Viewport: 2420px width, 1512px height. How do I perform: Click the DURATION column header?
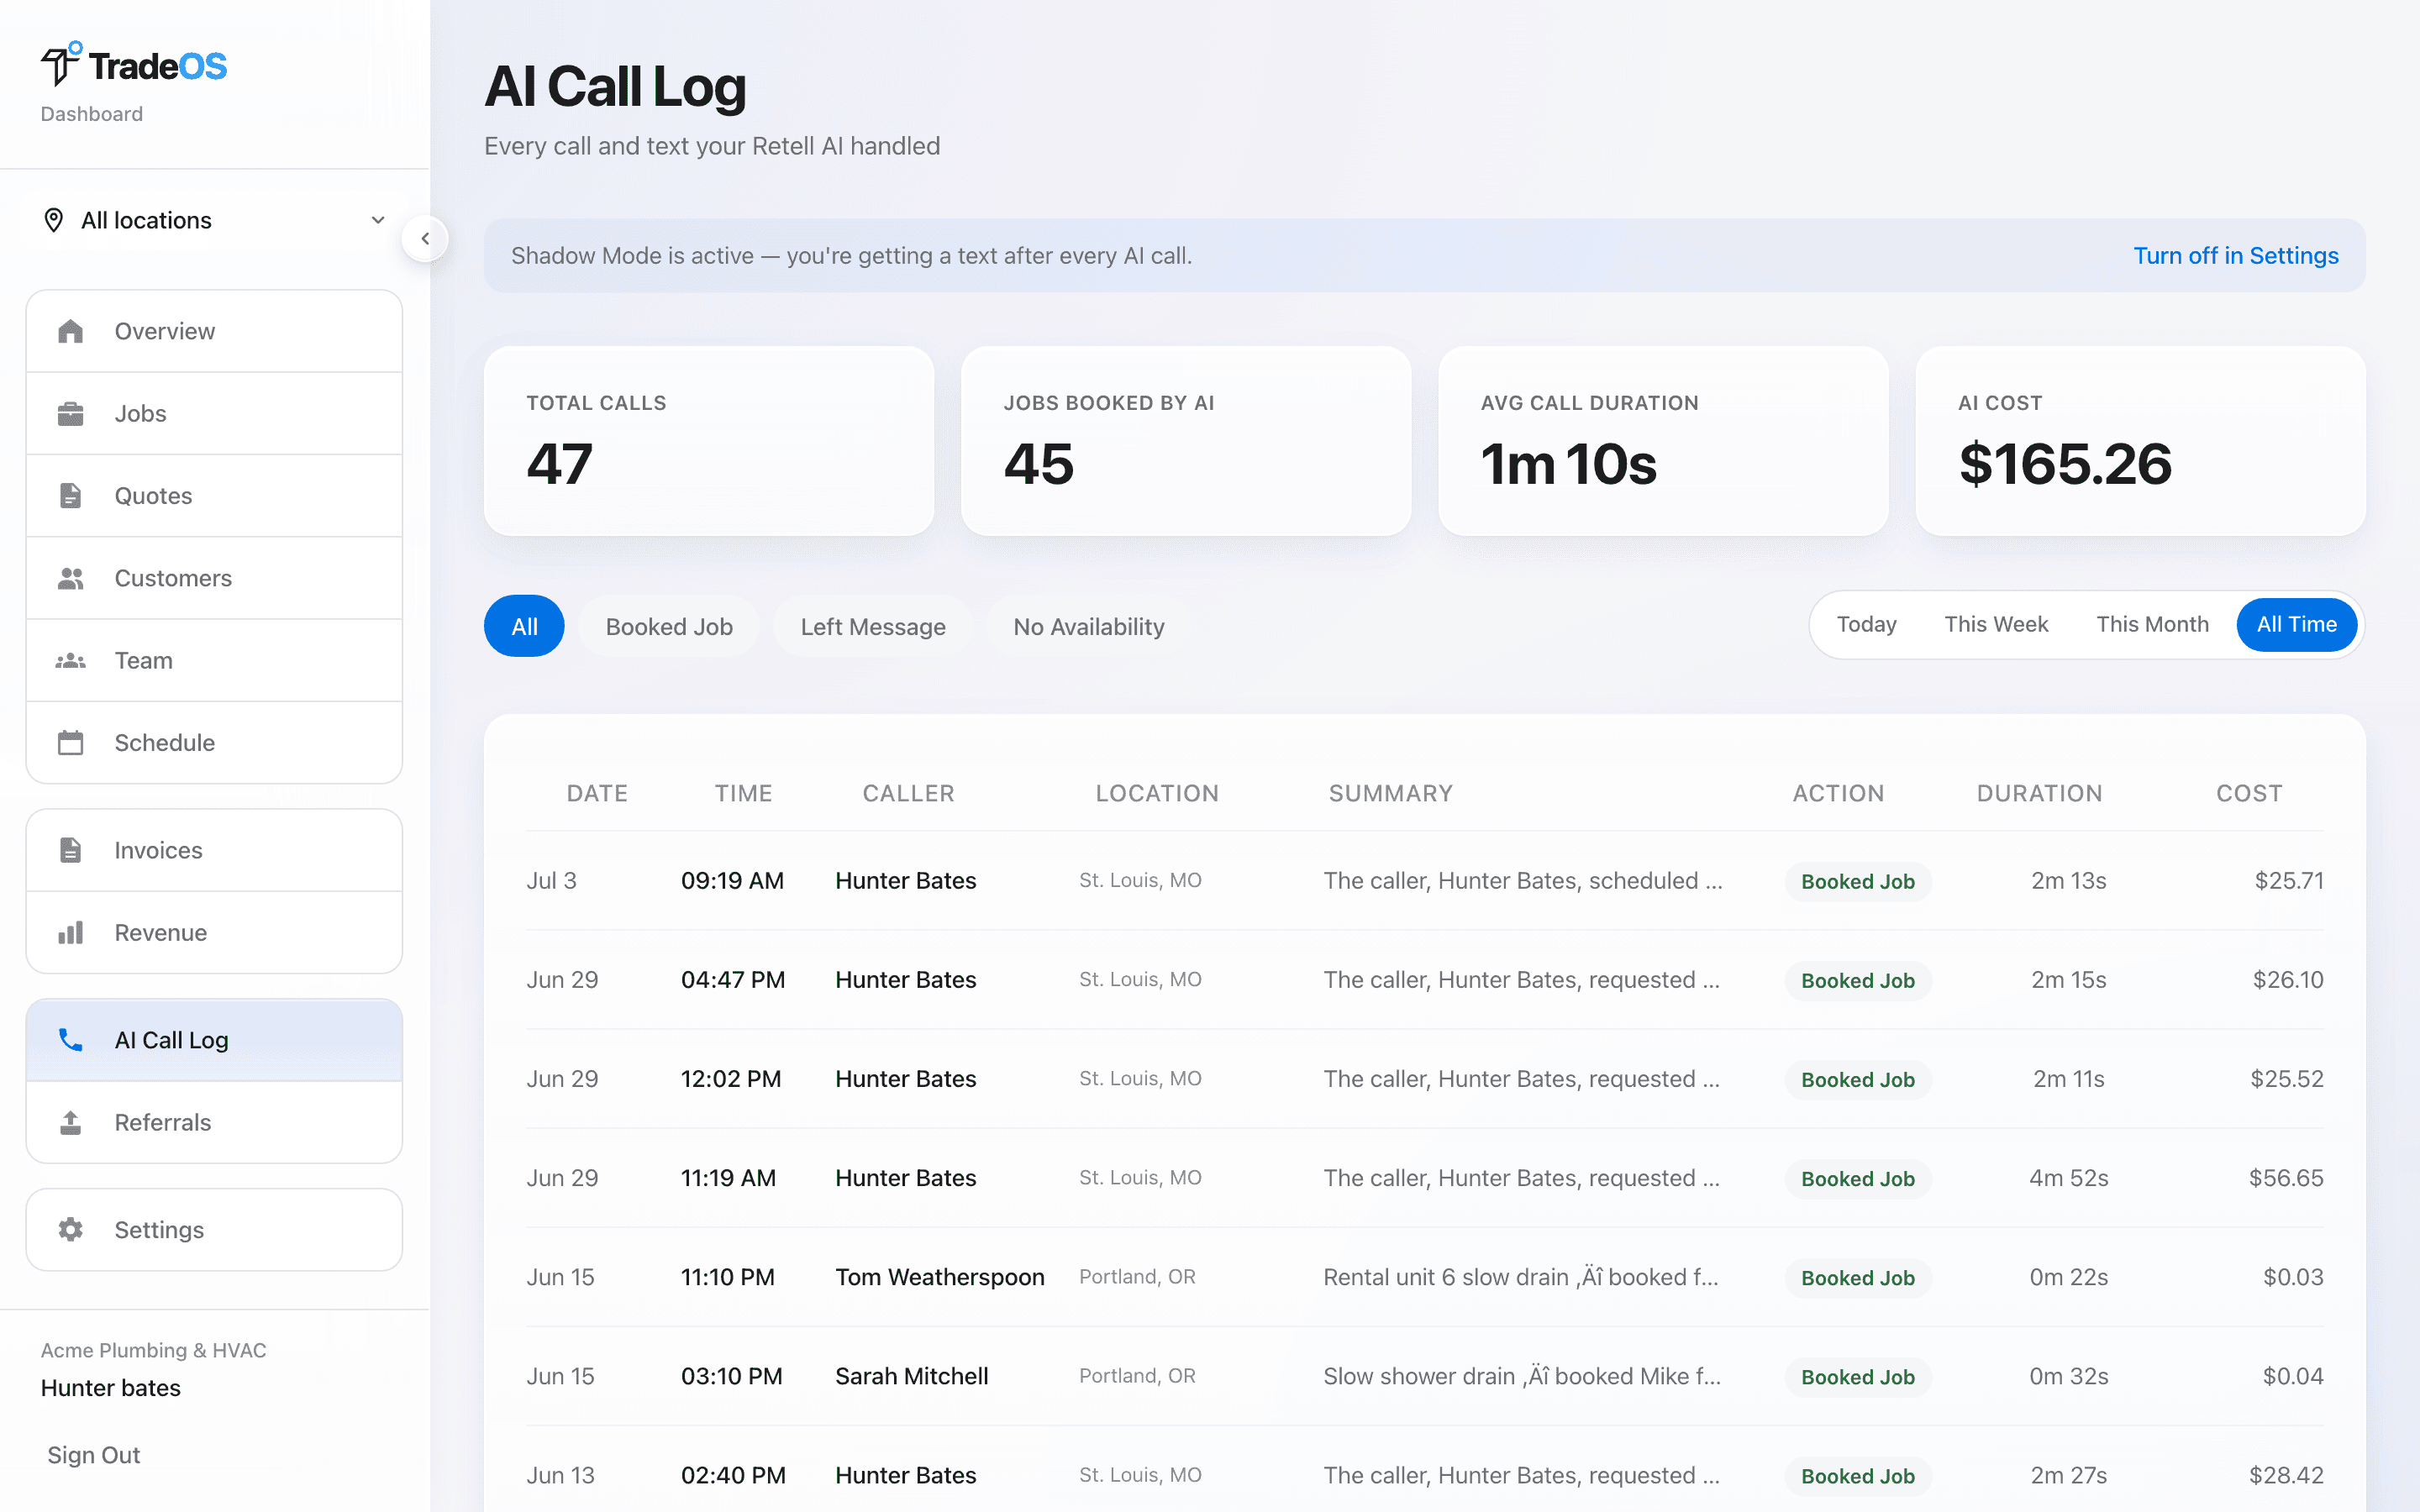2039,793
